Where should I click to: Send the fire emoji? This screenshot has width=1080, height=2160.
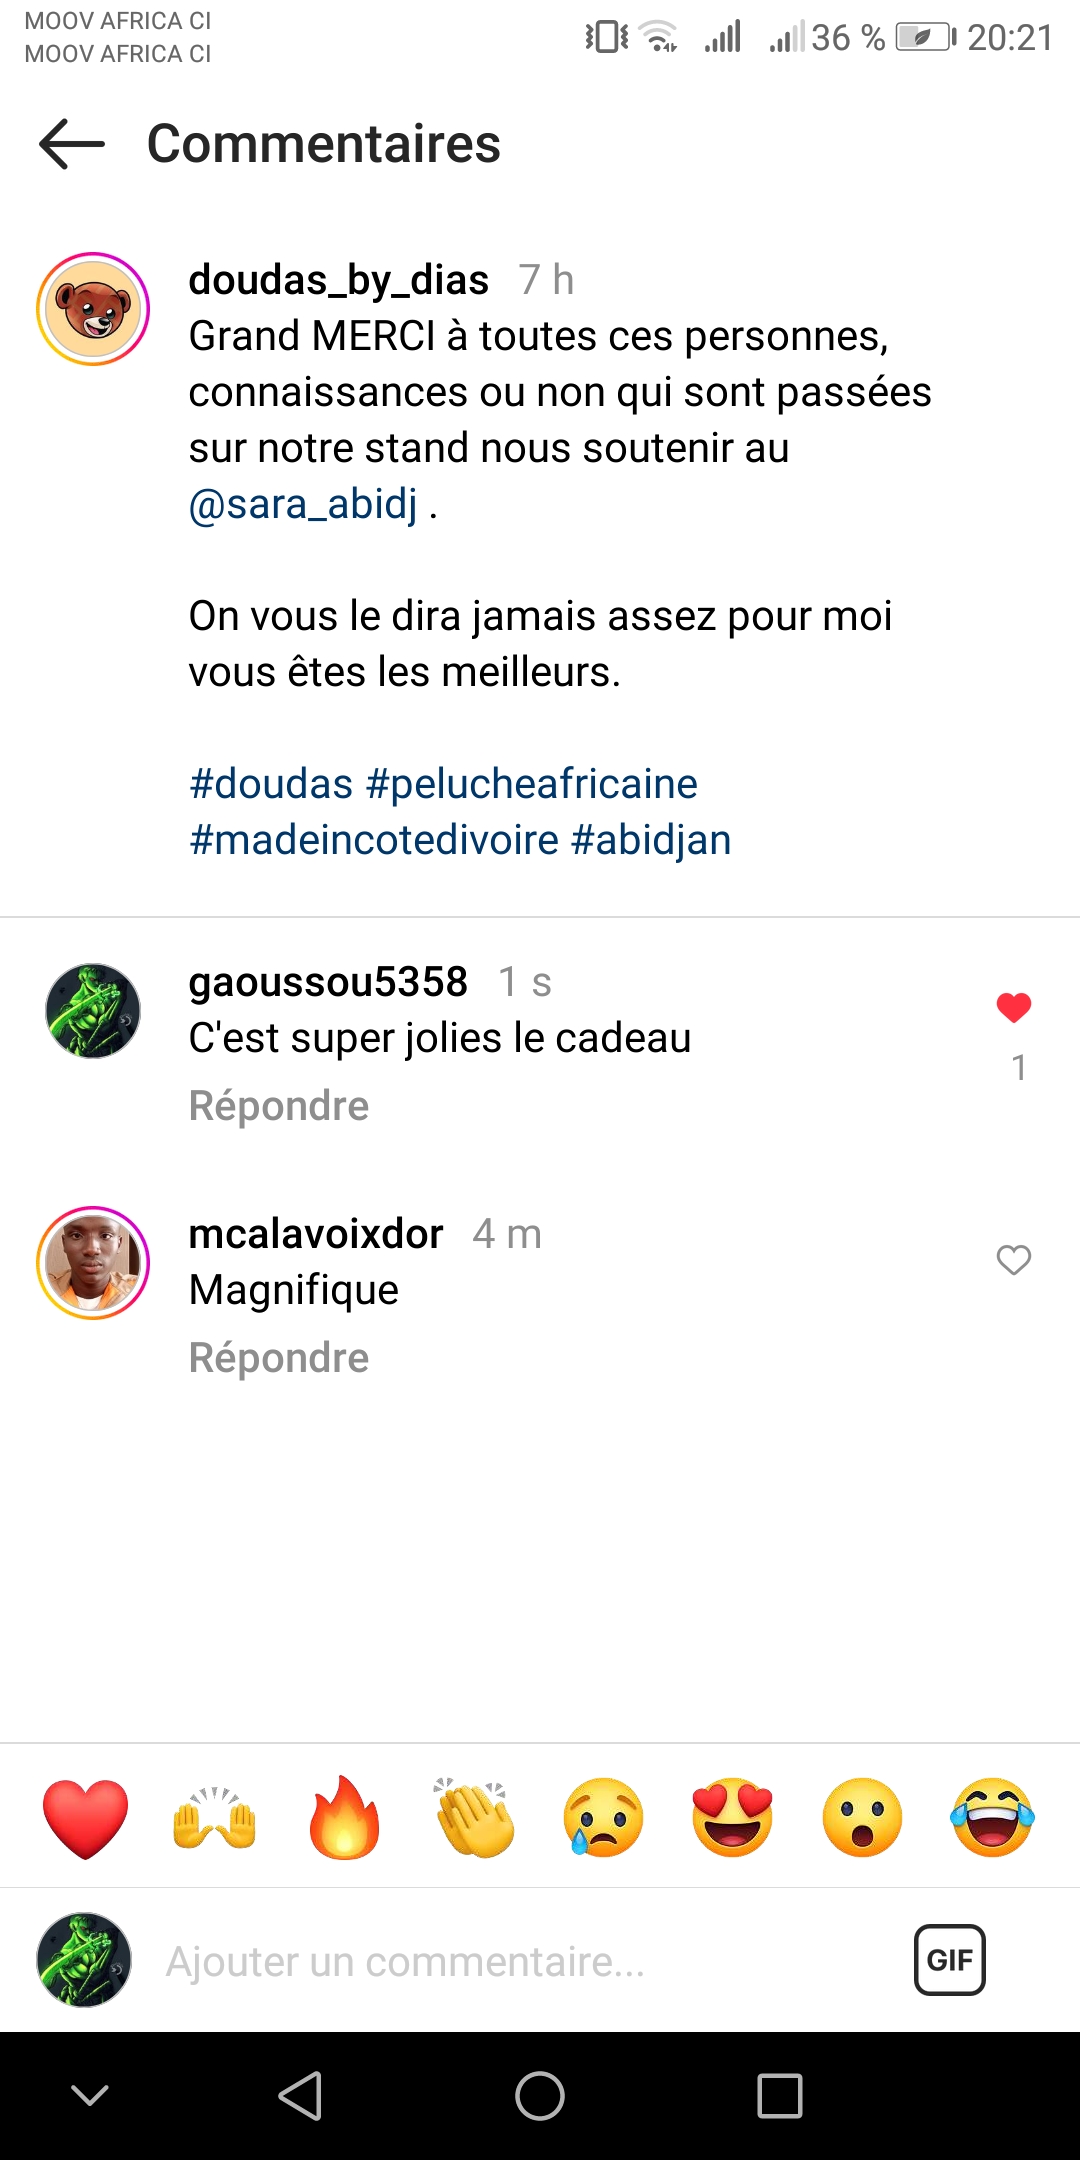pos(344,1818)
